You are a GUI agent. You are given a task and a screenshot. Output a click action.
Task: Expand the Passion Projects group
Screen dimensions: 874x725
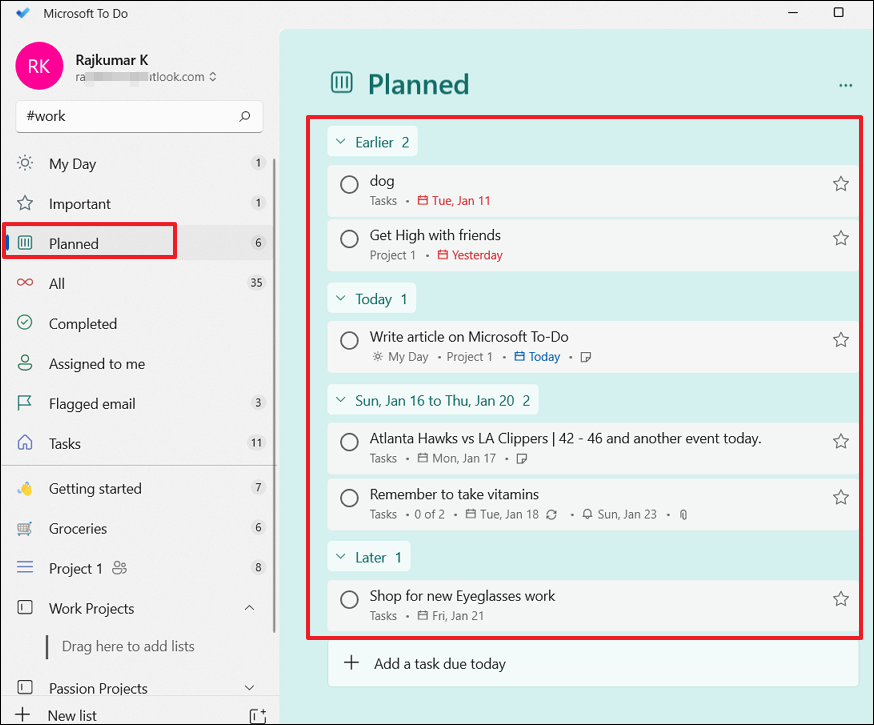pos(250,688)
